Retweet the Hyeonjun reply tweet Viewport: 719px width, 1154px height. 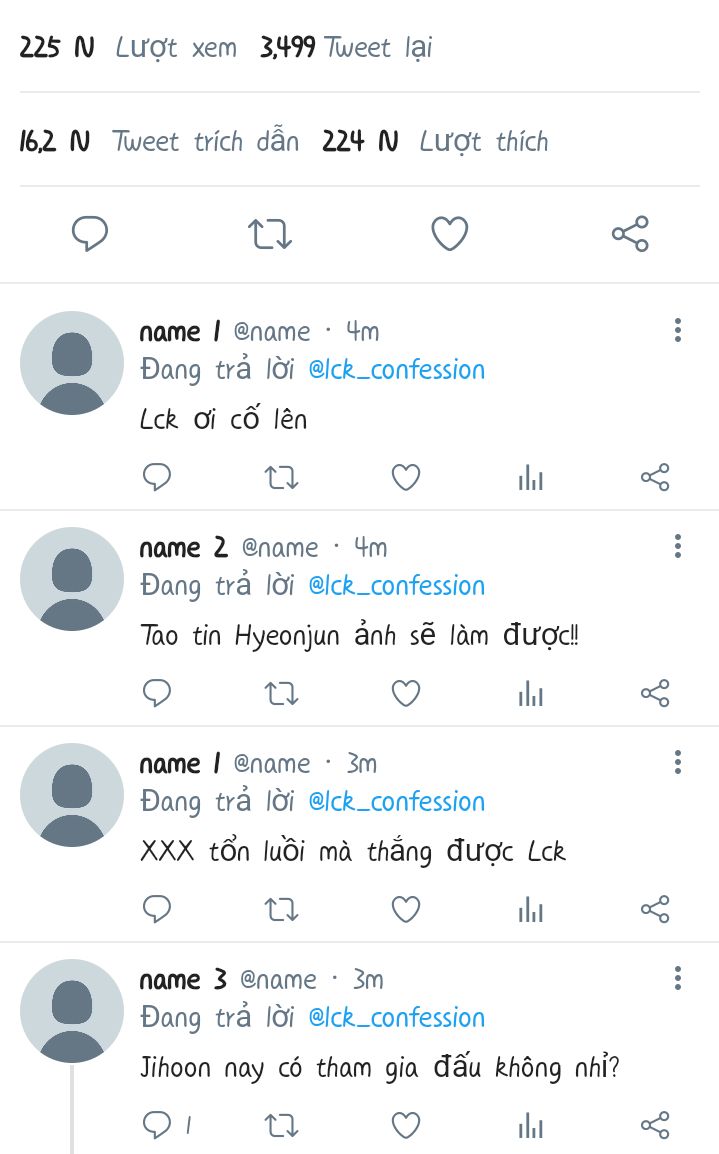[281, 694]
